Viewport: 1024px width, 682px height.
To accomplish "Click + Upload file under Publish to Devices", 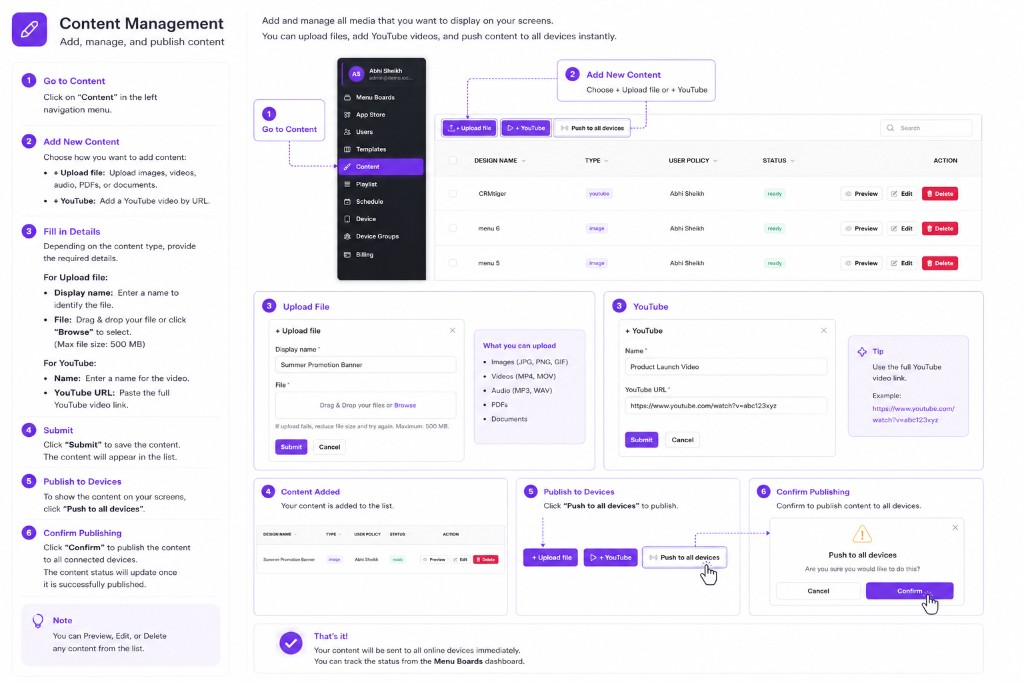I will tap(551, 557).
